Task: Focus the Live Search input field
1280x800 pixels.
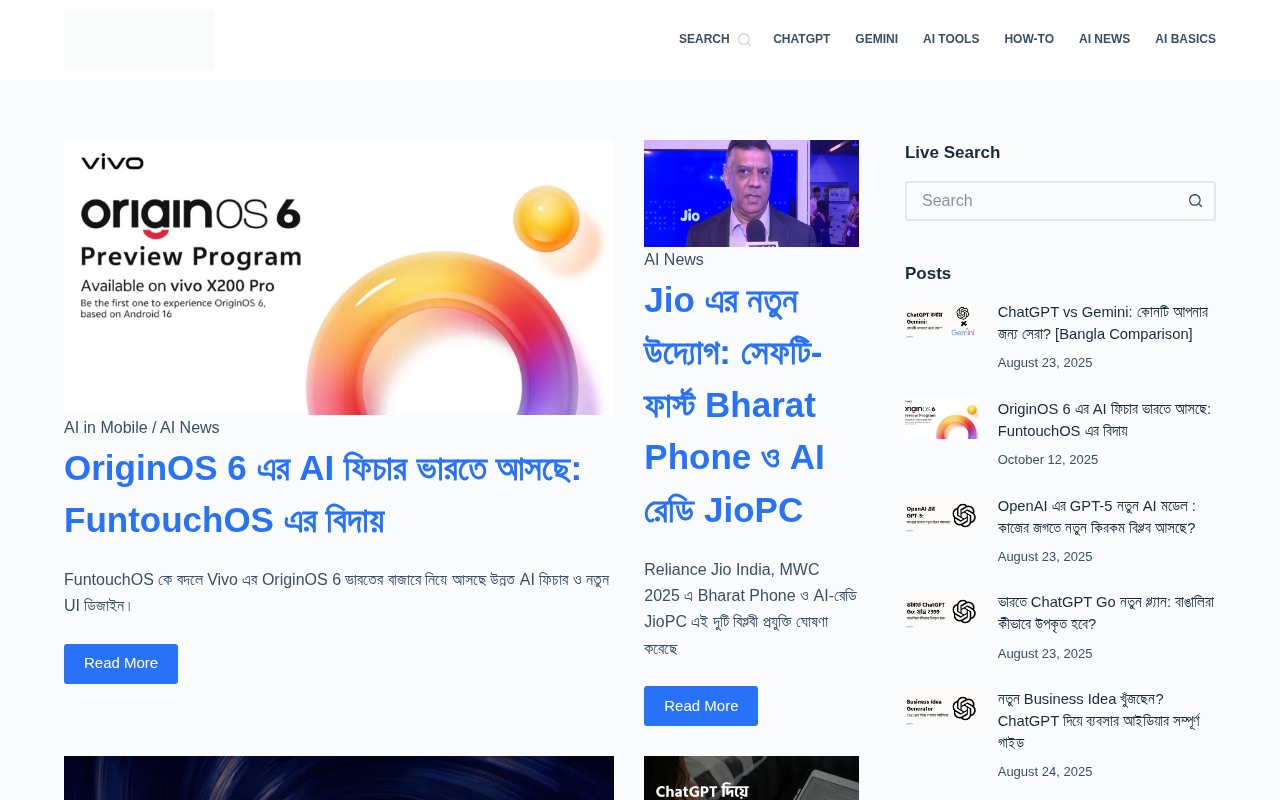Action: (1041, 201)
